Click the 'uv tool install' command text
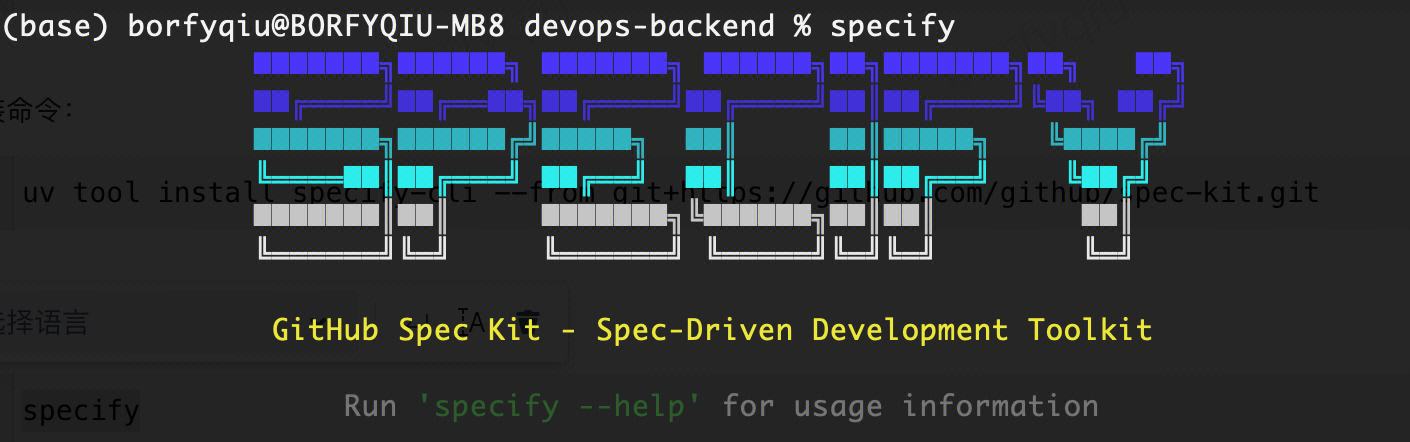This screenshot has height=442, width=1410. [150, 192]
